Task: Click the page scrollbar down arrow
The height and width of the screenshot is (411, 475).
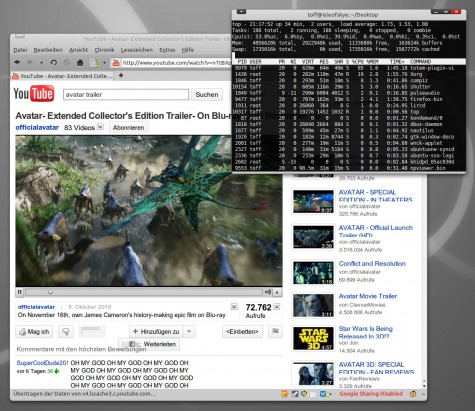Action: pyautogui.click(x=424, y=386)
